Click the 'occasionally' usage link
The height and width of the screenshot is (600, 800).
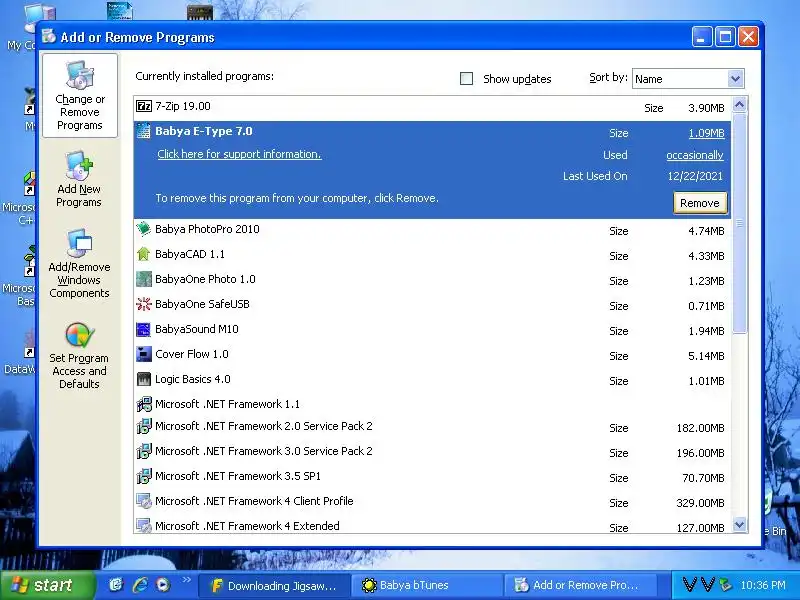pos(695,155)
